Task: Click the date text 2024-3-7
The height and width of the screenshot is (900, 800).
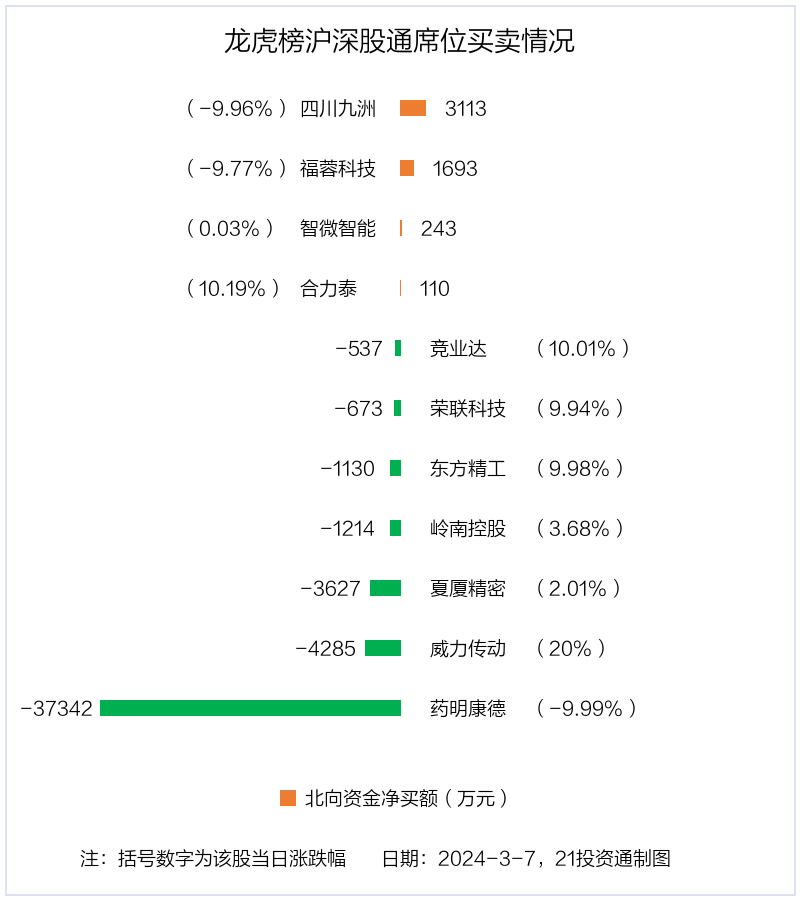Action: point(486,859)
